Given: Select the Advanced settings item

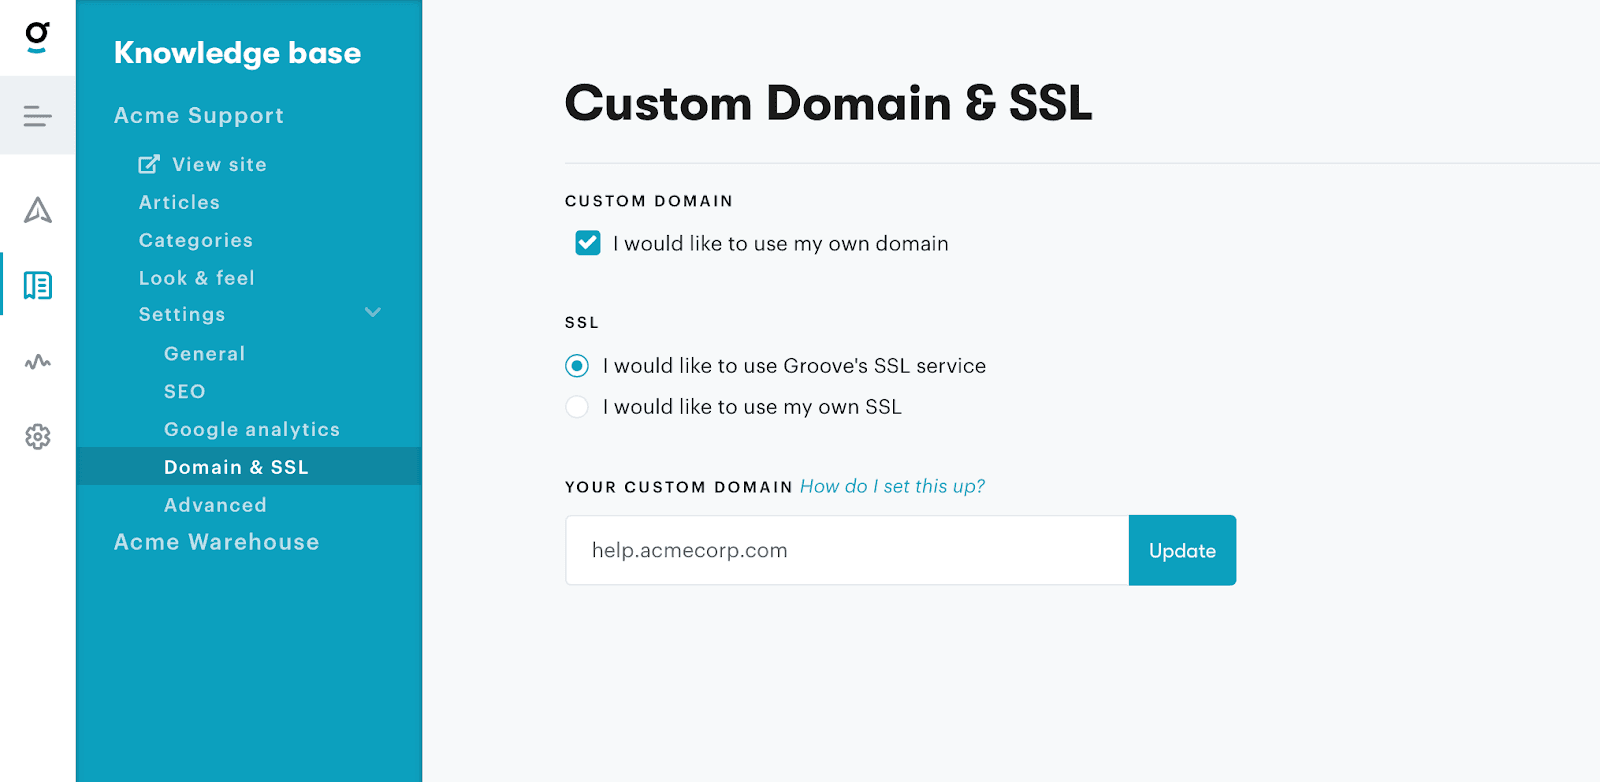Looking at the screenshot, I should pyautogui.click(x=215, y=505).
